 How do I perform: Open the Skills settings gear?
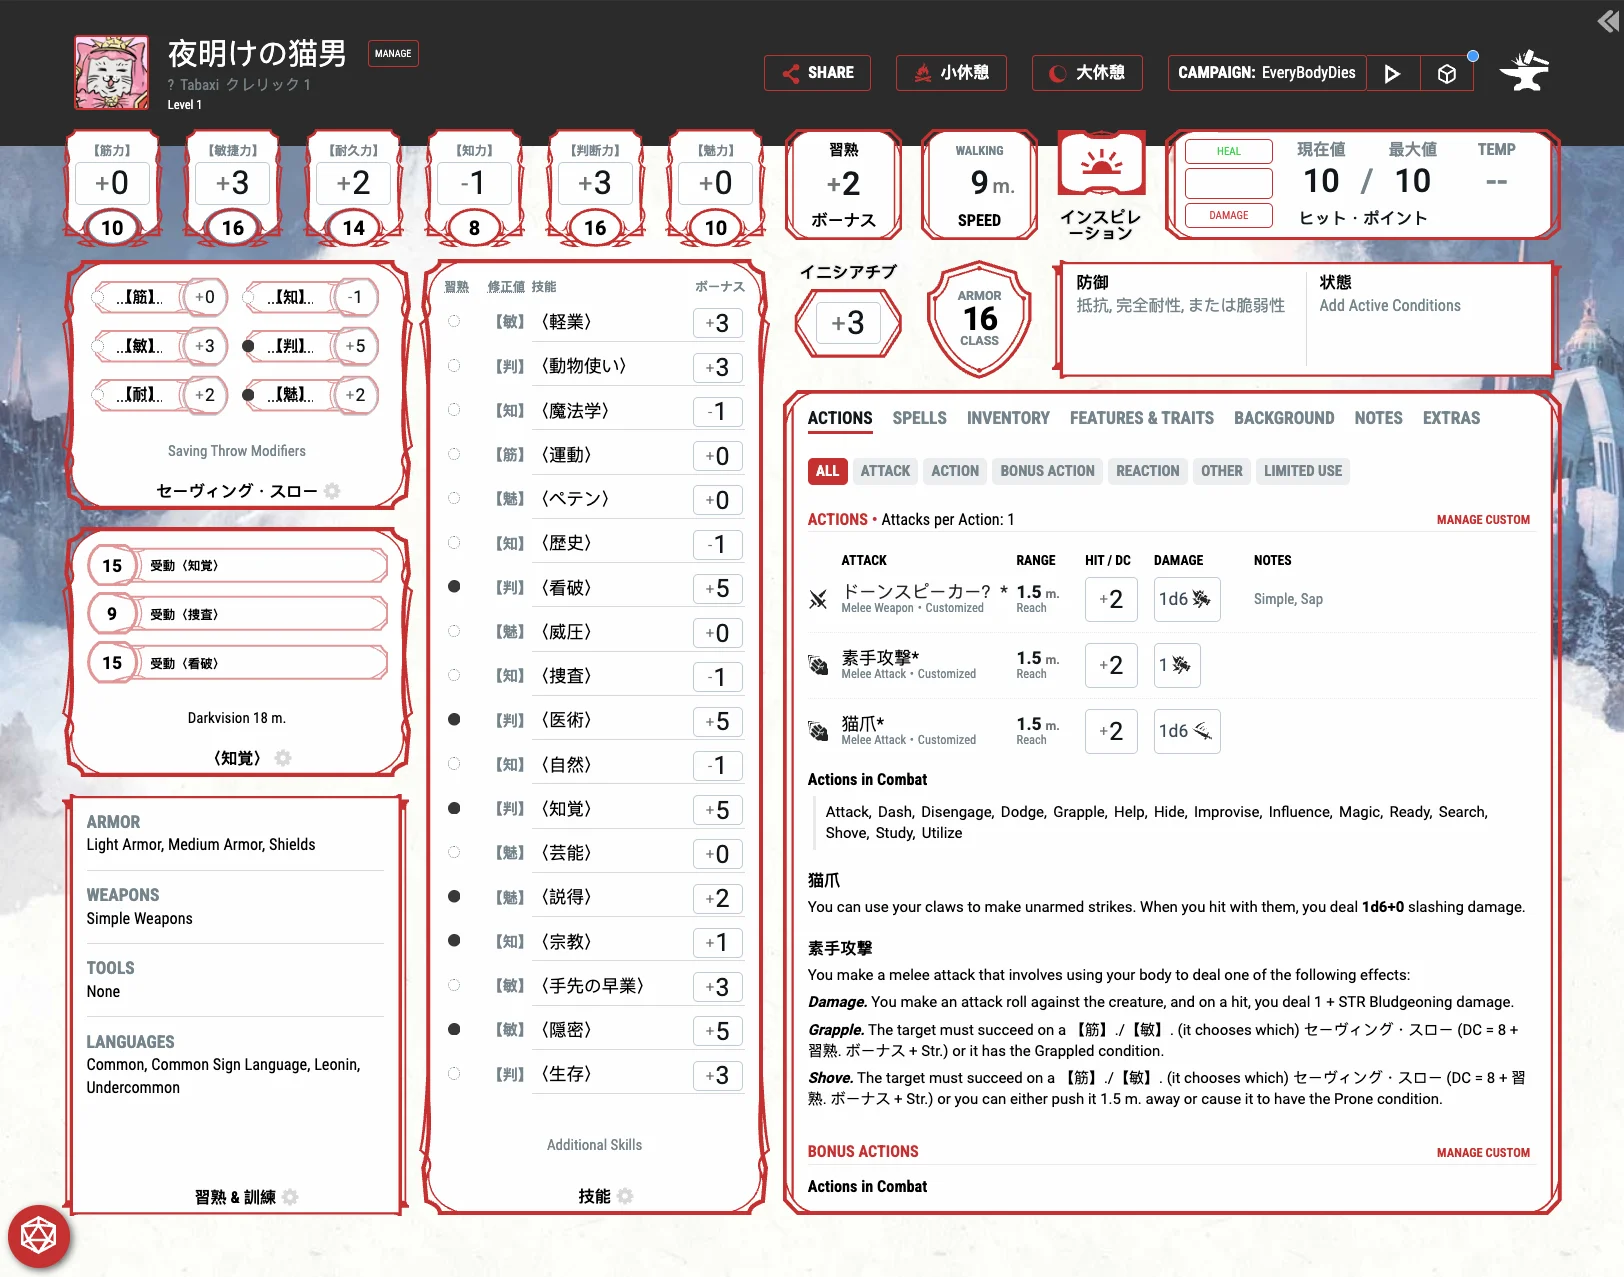pyautogui.click(x=625, y=1196)
